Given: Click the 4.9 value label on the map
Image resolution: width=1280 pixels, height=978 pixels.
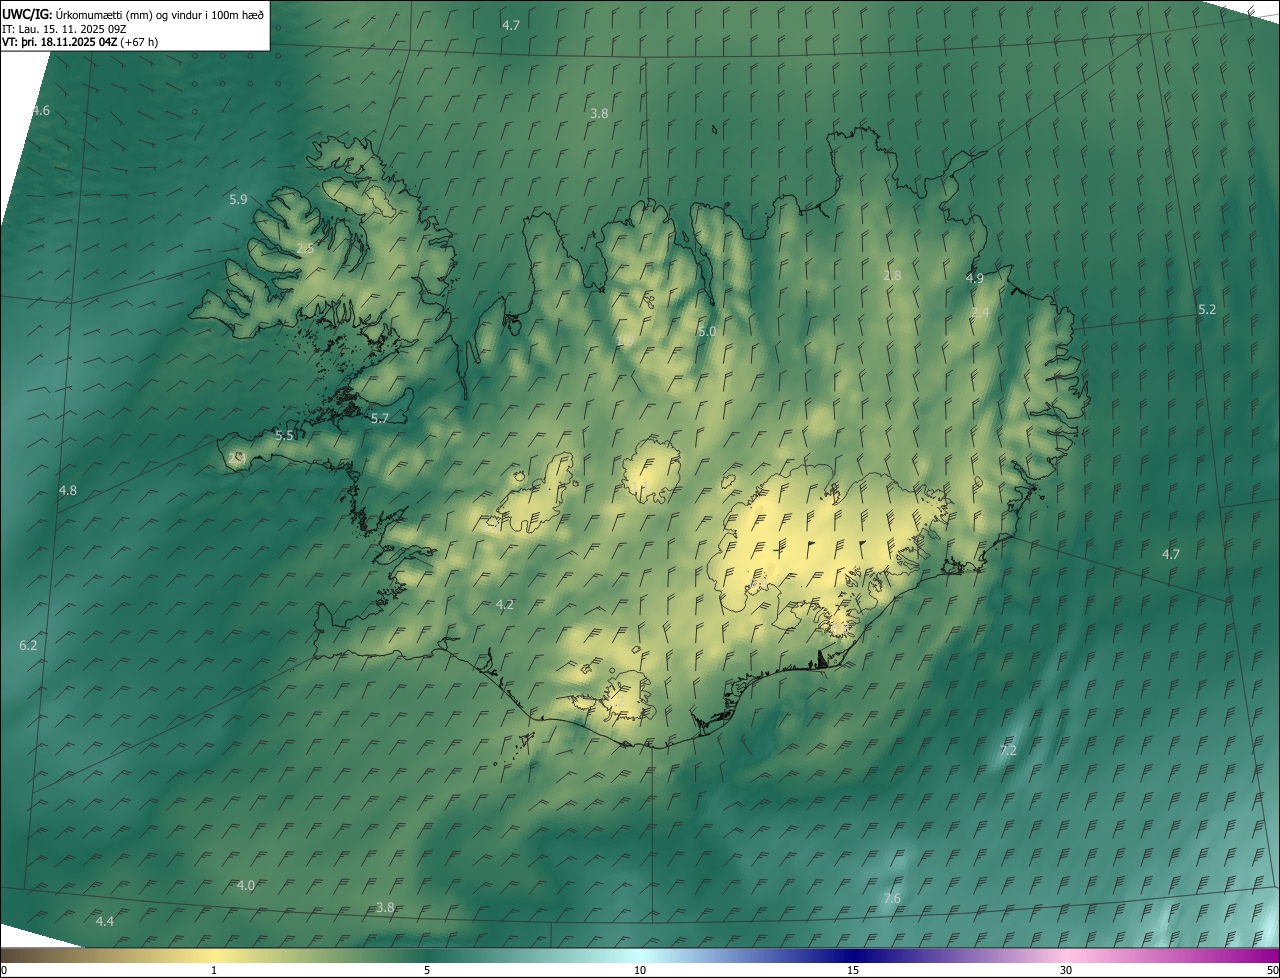Looking at the screenshot, I should pyautogui.click(x=974, y=278).
